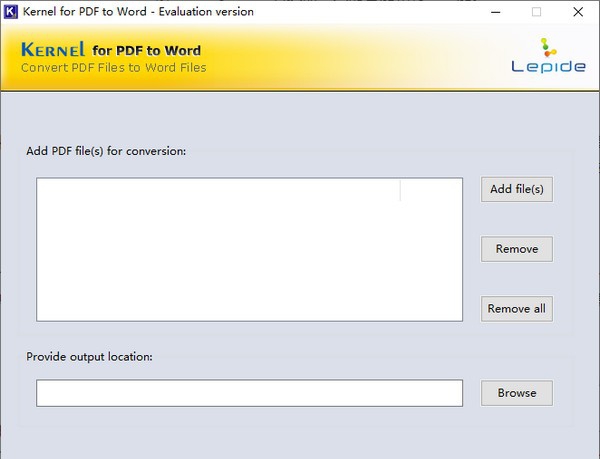Screen dimensions: 600x459
Task: Click the Remove button
Action: tap(517, 249)
